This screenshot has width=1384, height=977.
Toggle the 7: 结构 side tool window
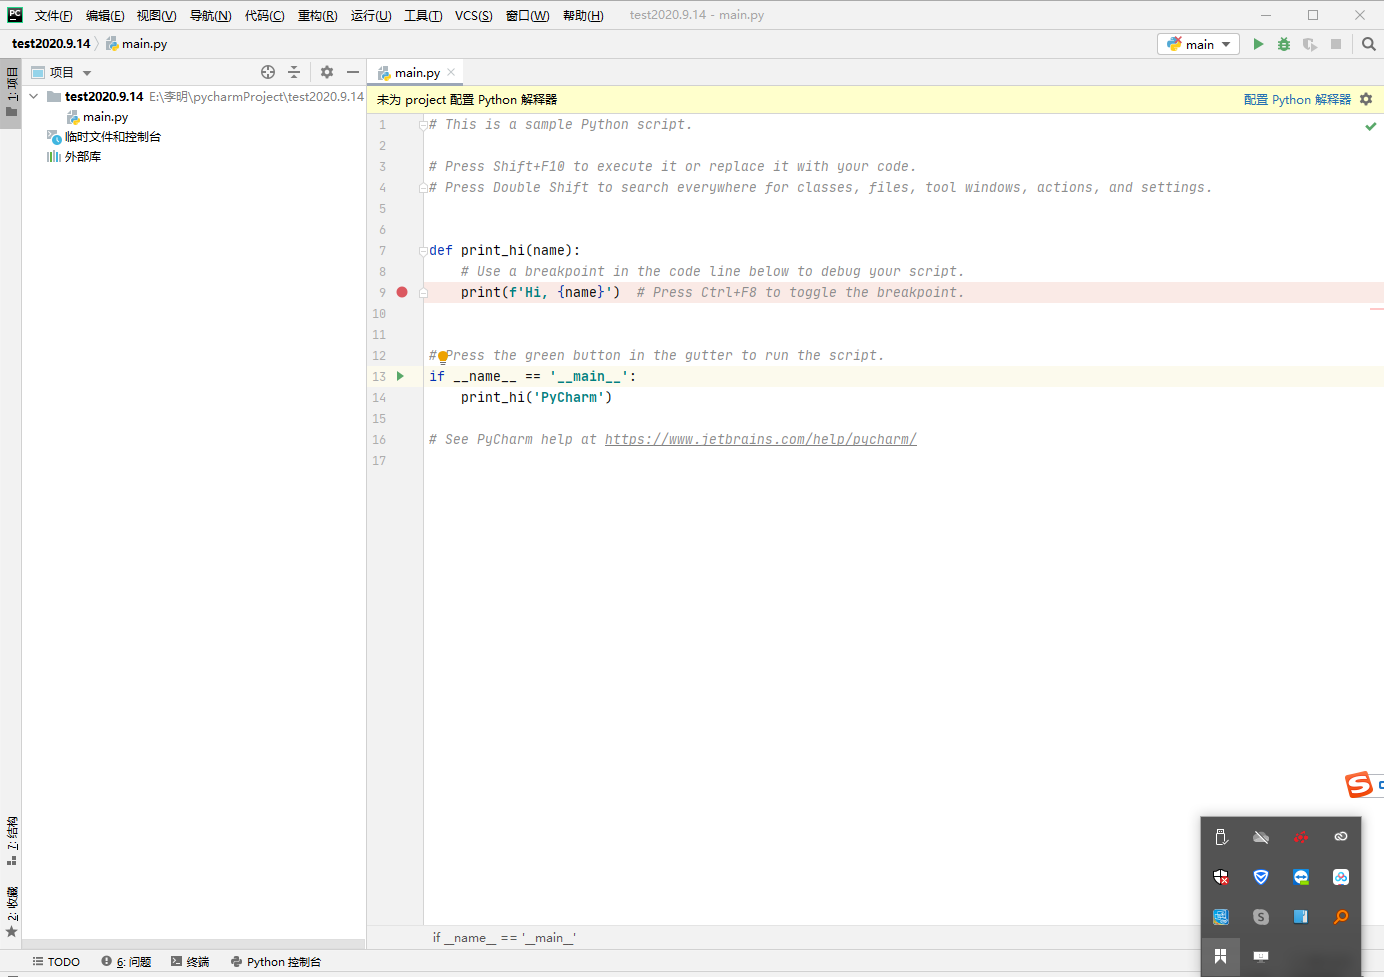(x=11, y=840)
